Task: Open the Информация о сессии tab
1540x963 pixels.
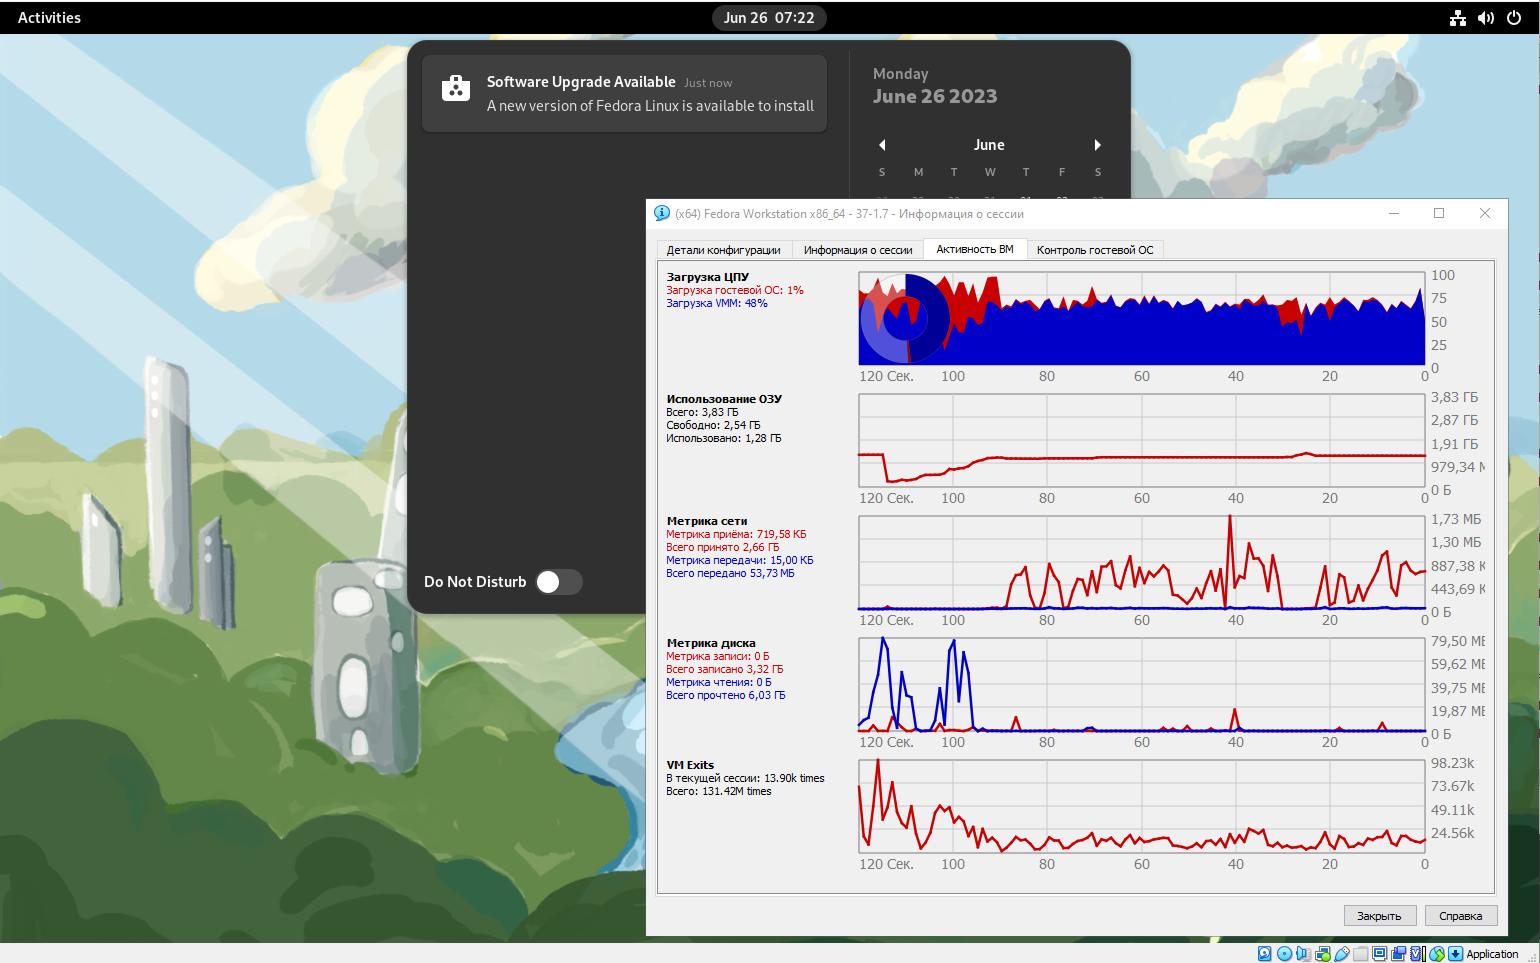Action: tap(857, 250)
